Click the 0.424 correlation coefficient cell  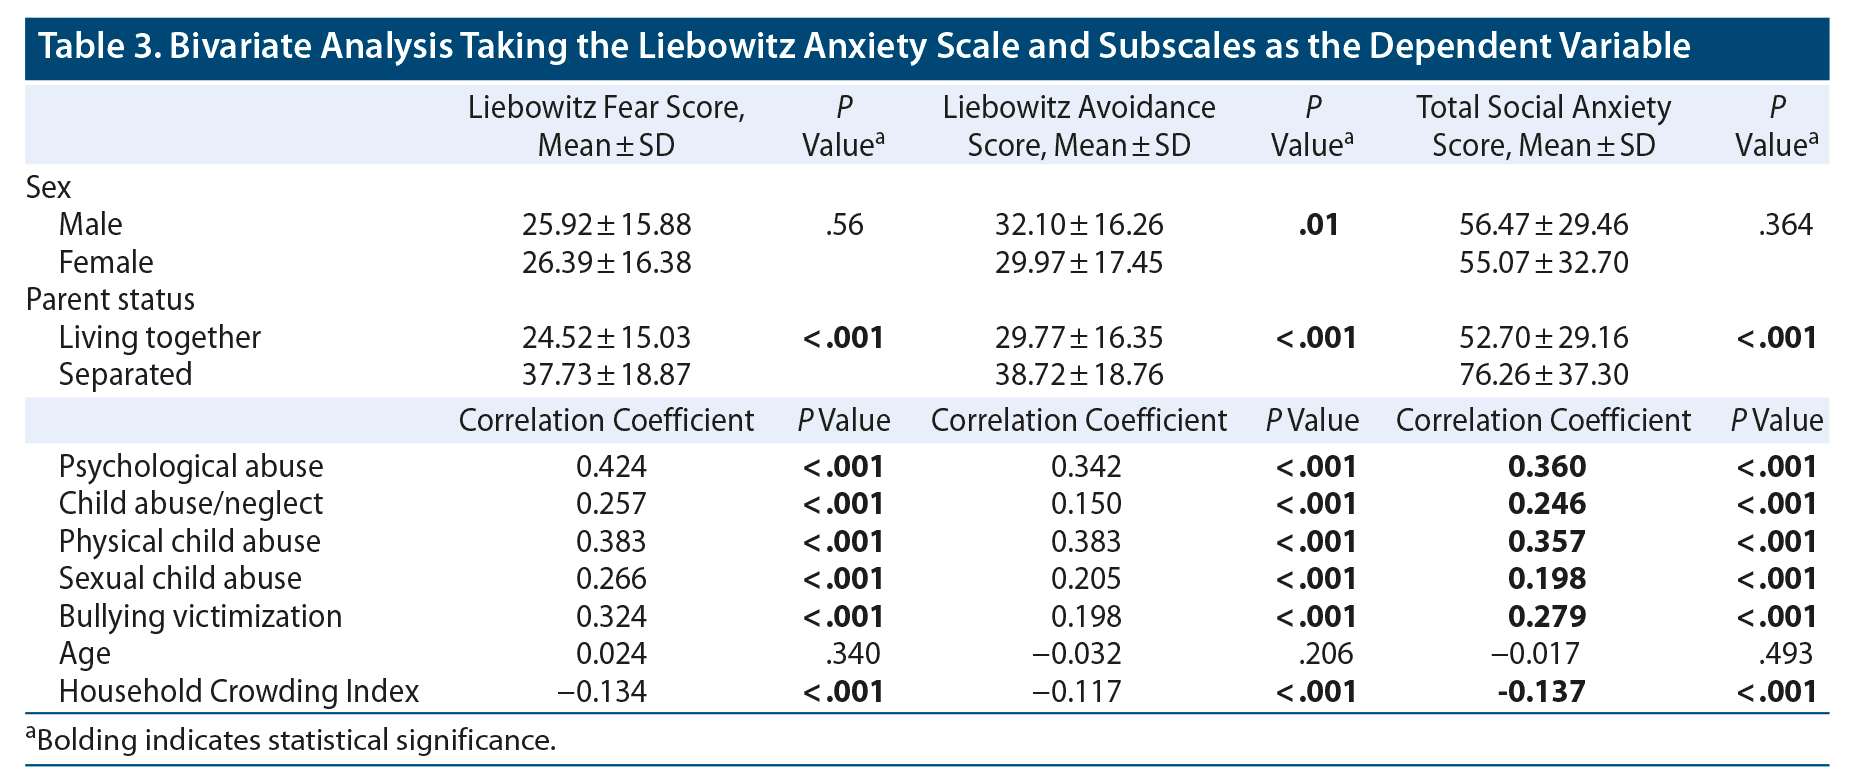[x=611, y=466]
